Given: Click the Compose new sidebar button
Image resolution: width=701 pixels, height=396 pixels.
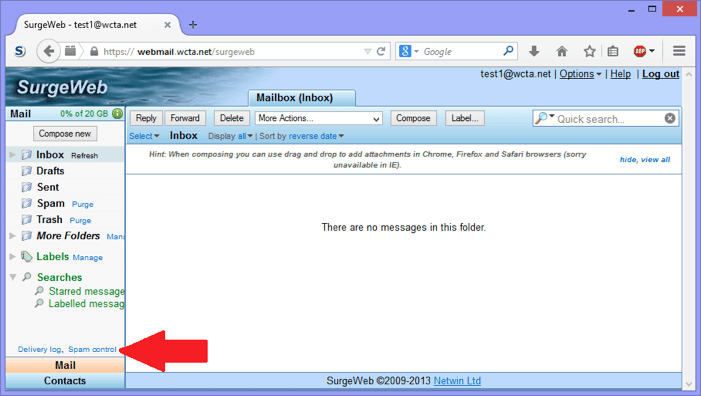Looking at the screenshot, I should click(65, 134).
